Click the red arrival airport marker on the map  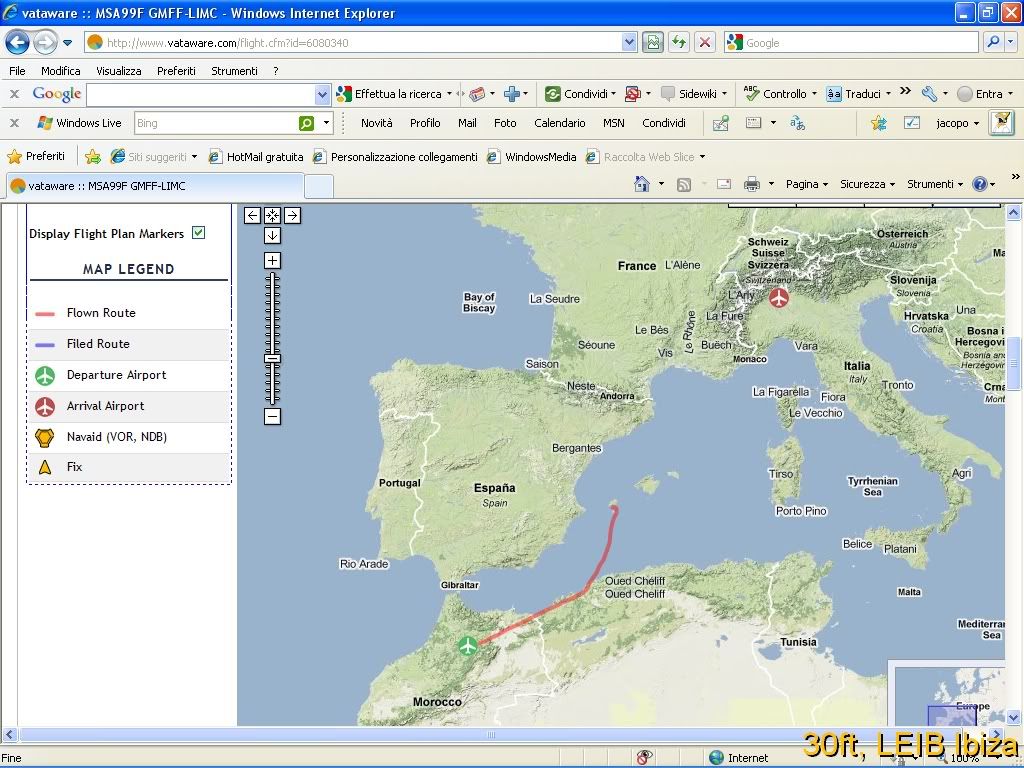point(778,298)
